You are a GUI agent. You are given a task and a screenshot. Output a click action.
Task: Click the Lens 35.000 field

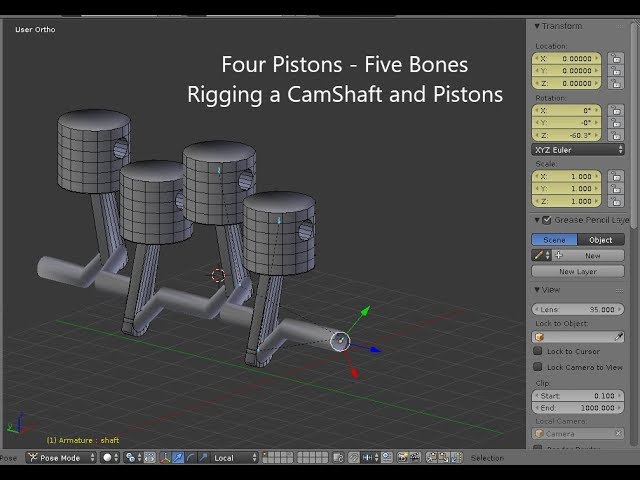point(578,309)
